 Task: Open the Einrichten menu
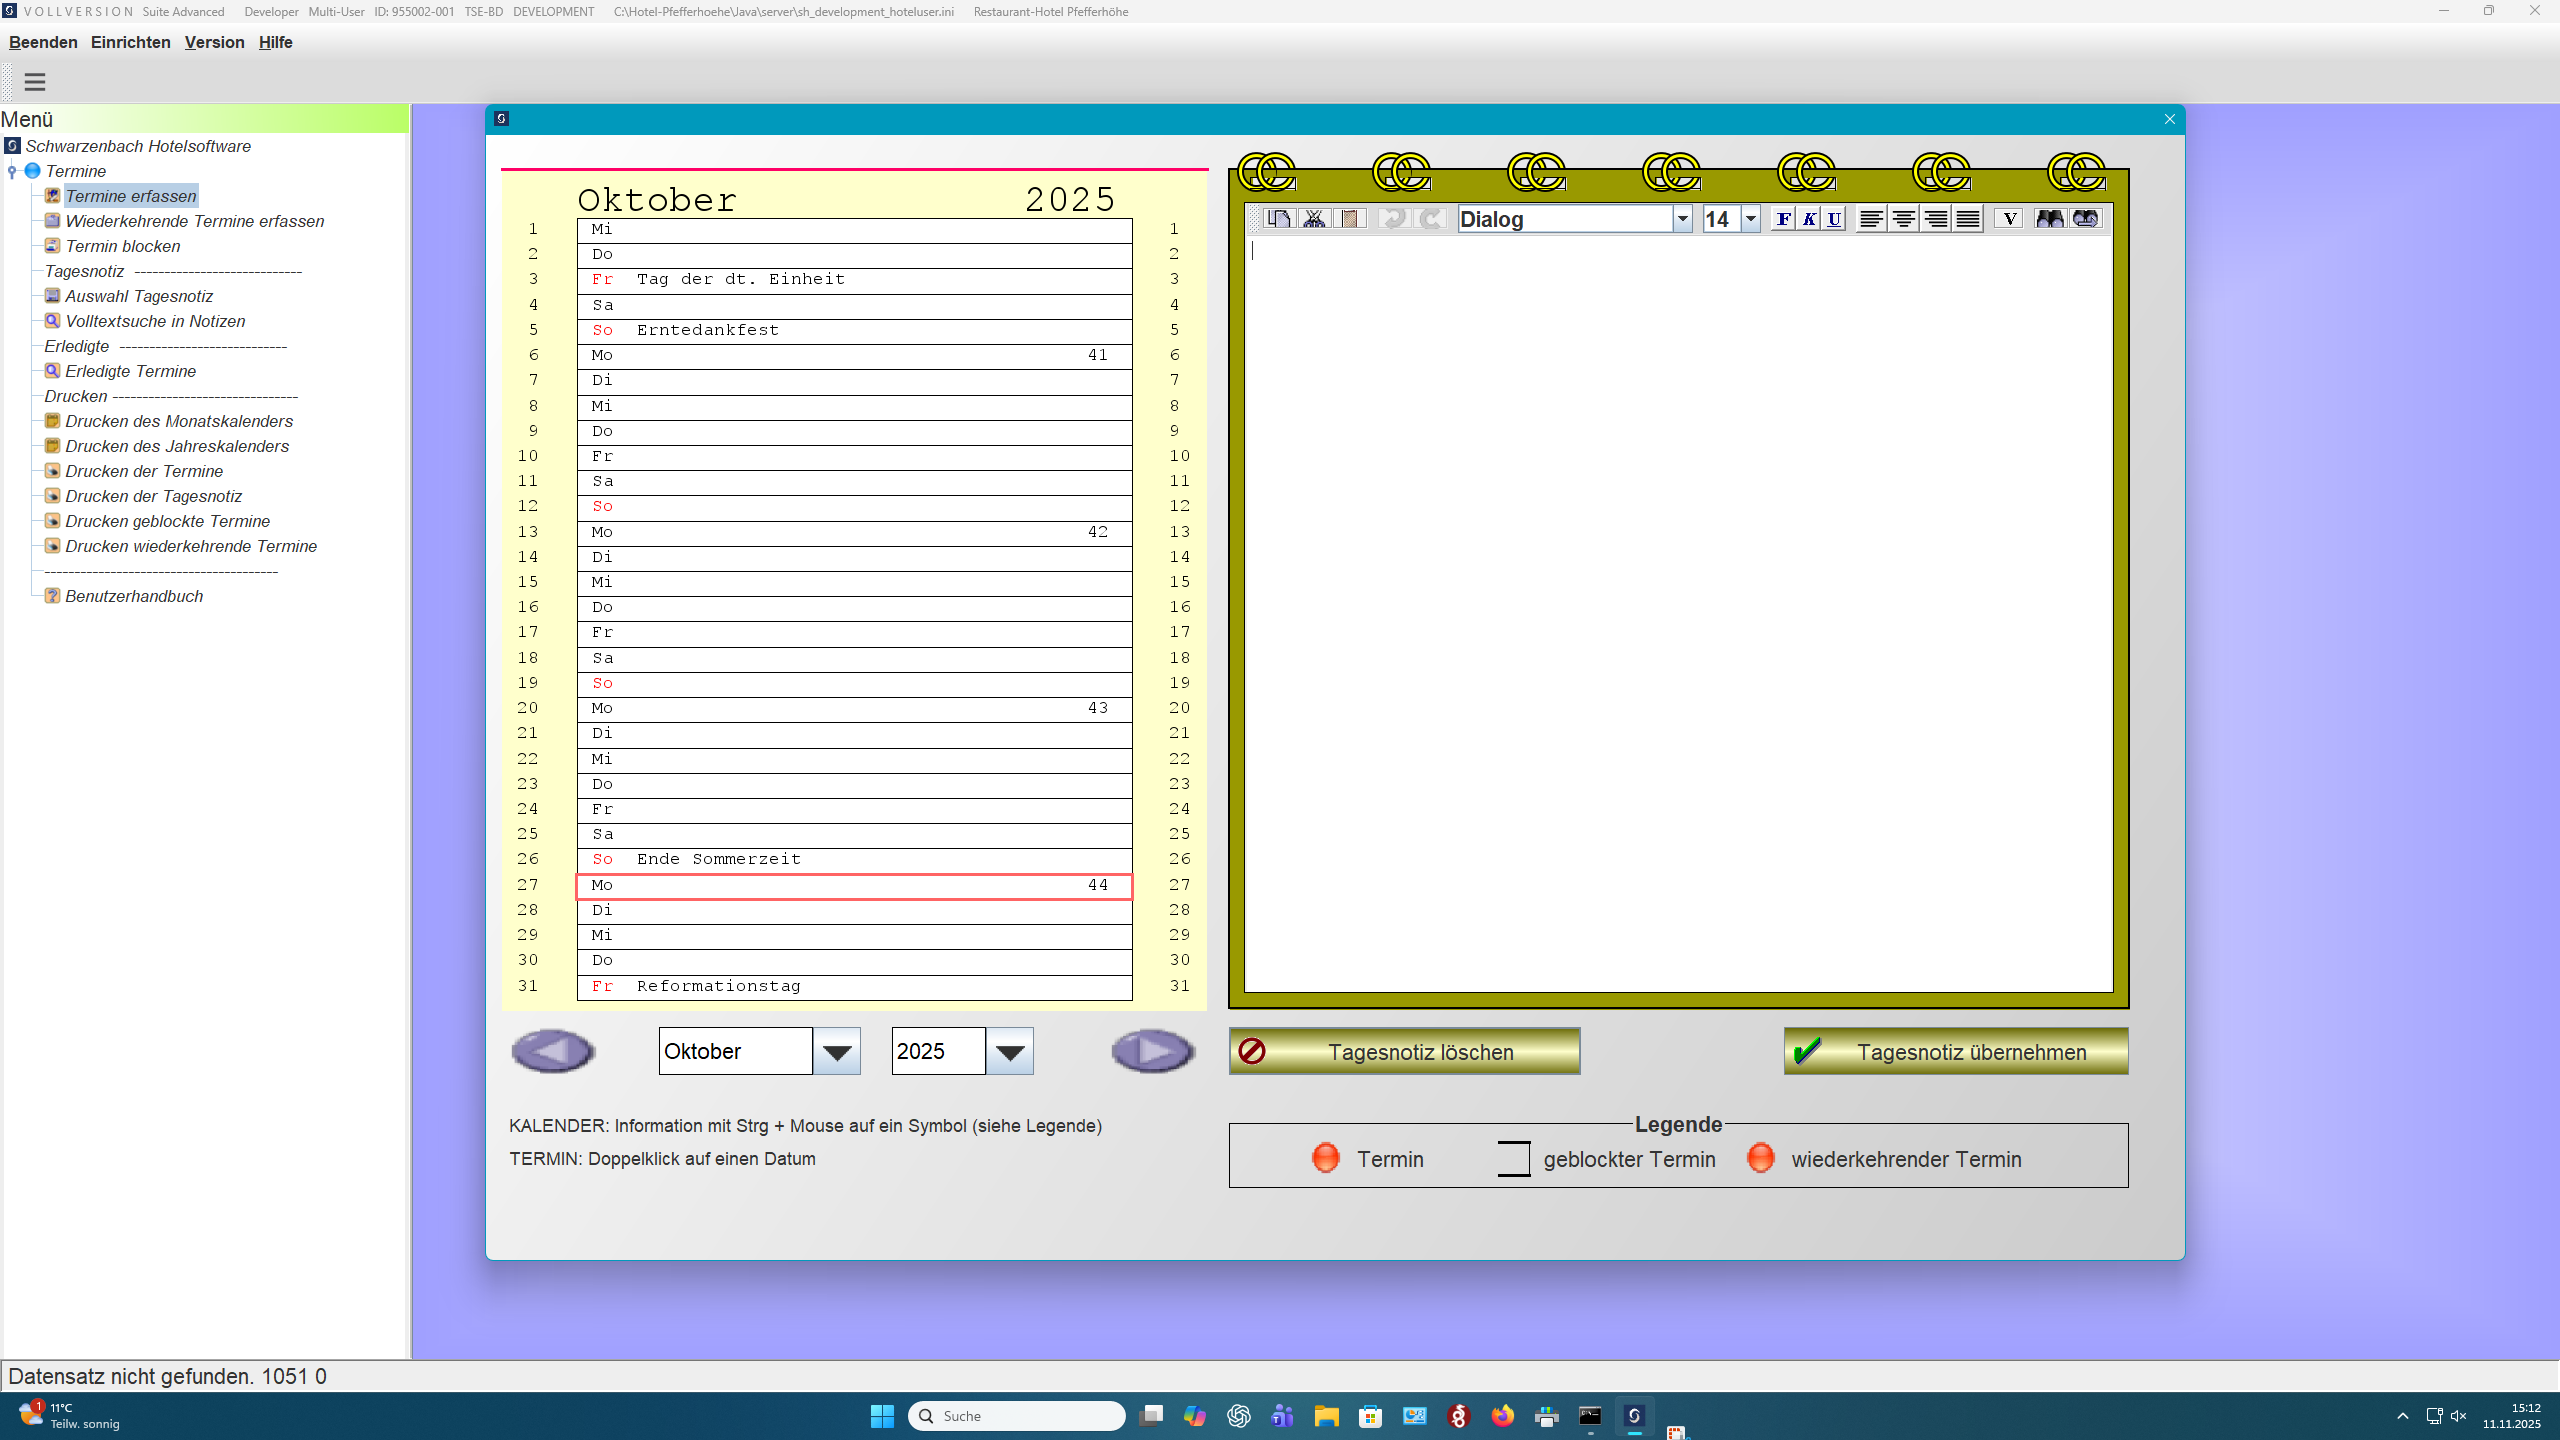(130, 42)
